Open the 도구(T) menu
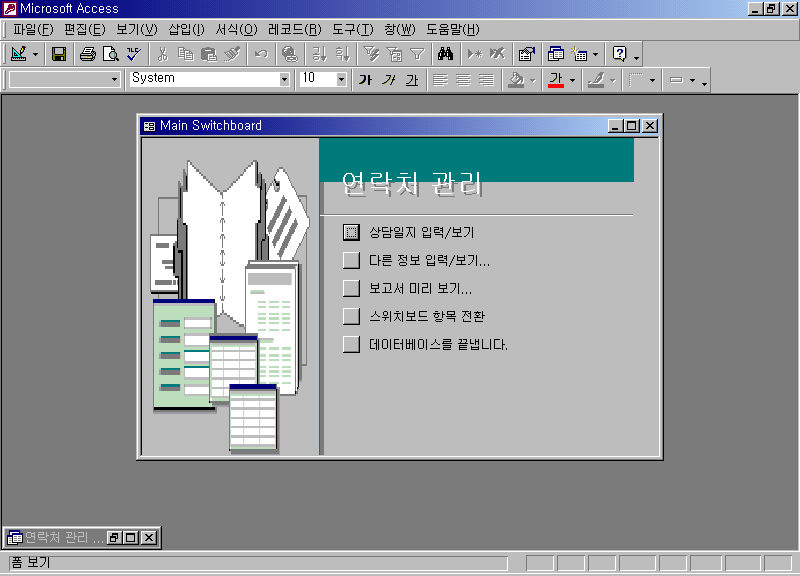Viewport: 800px width, 576px height. 353,30
